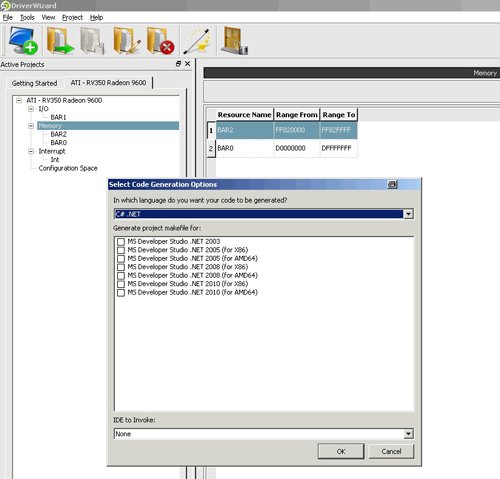
Task: Select BAR1 in the project tree
Action: pyautogui.click(x=58, y=117)
